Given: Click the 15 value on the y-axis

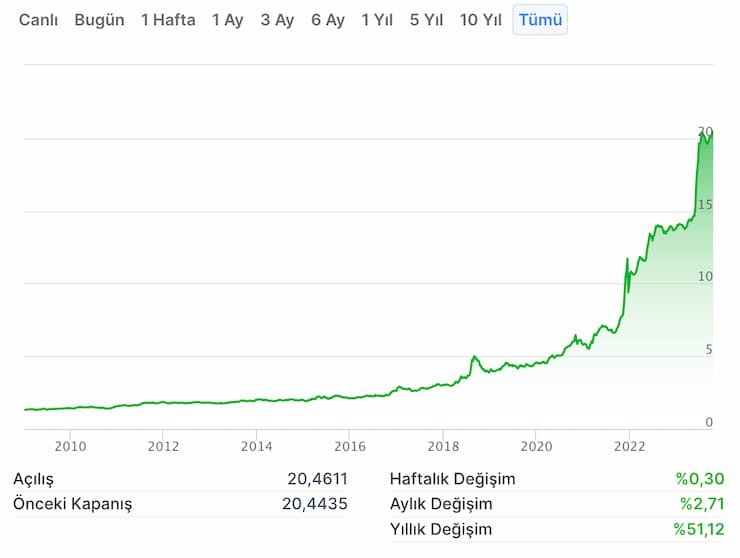Looking at the screenshot, I should tap(705, 204).
